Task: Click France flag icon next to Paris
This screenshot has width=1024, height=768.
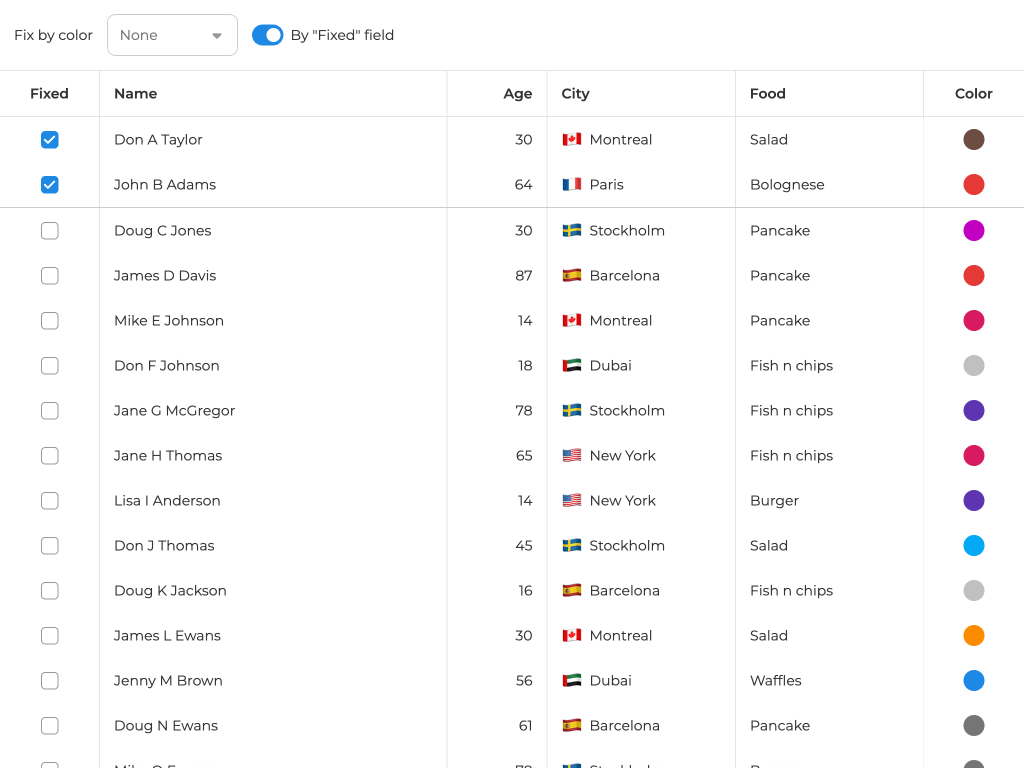Action: pyautogui.click(x=572, y=185)
